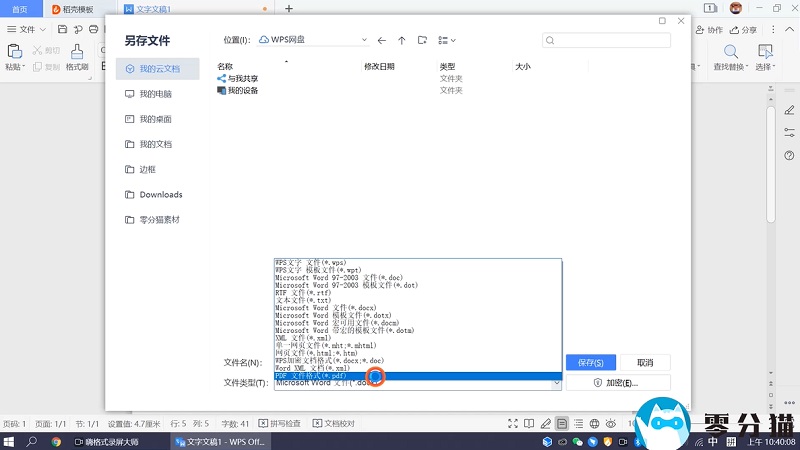Click the search field in save dialog
Viewport: 800px width, 450px height.
[x=606, y=40]
